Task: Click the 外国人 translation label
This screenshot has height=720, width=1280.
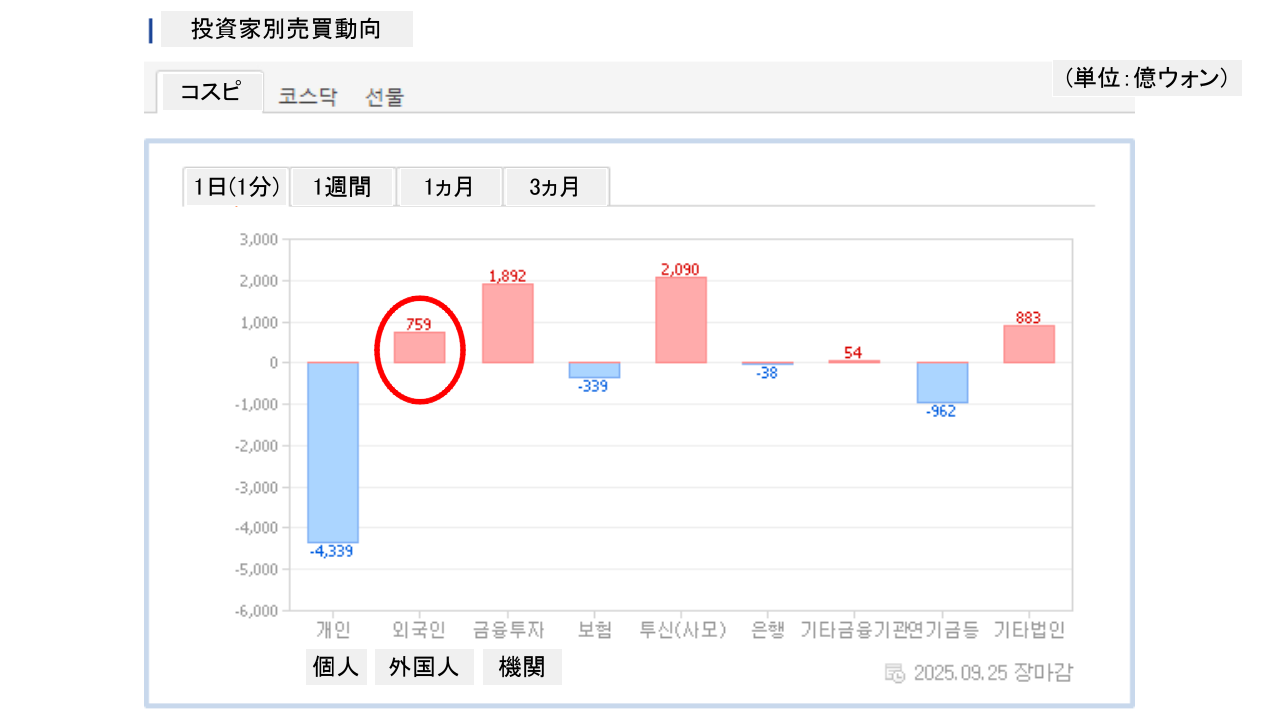Action: pos(424,667)
